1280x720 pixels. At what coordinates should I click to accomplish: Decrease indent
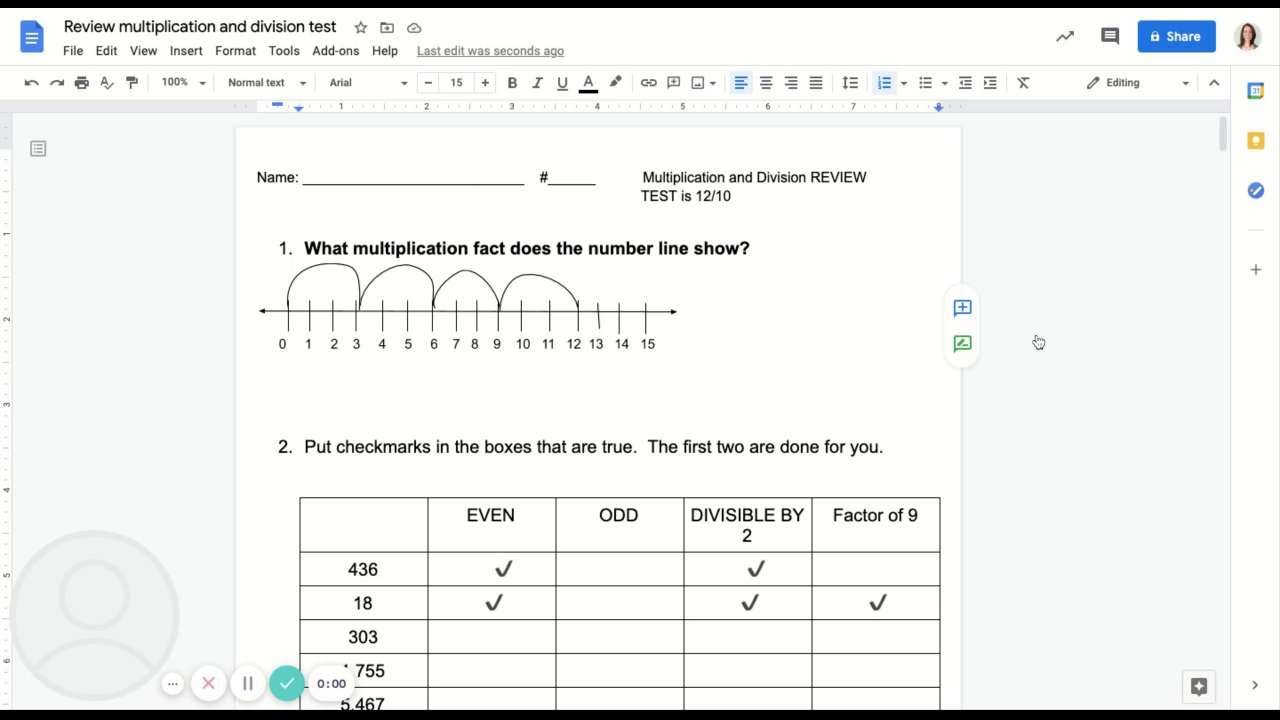965,83
